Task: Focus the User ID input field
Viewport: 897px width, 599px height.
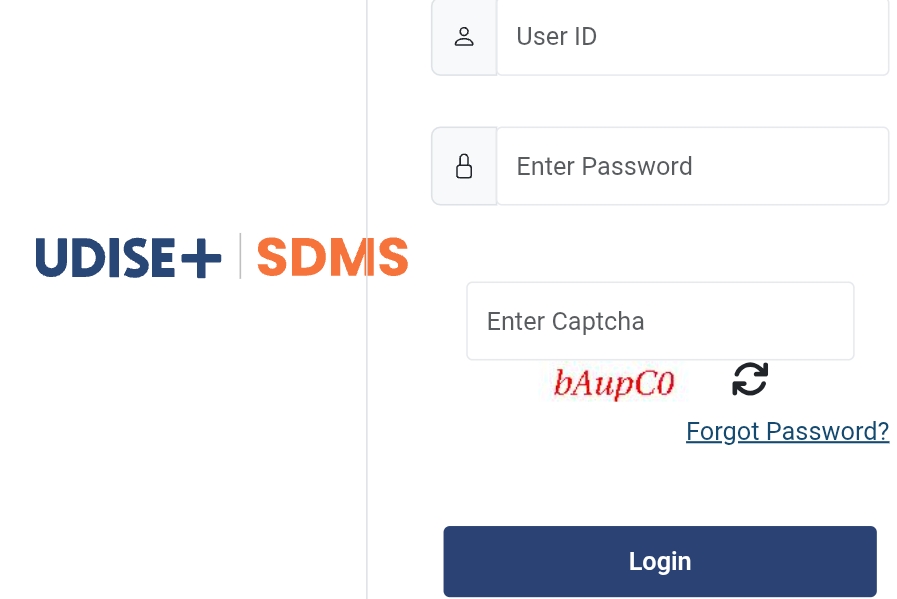Action: (x=692, y=37)
